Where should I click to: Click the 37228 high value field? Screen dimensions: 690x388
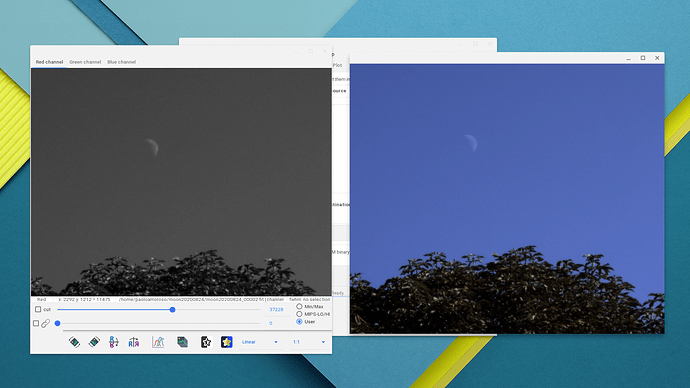(x=276, y=310)
